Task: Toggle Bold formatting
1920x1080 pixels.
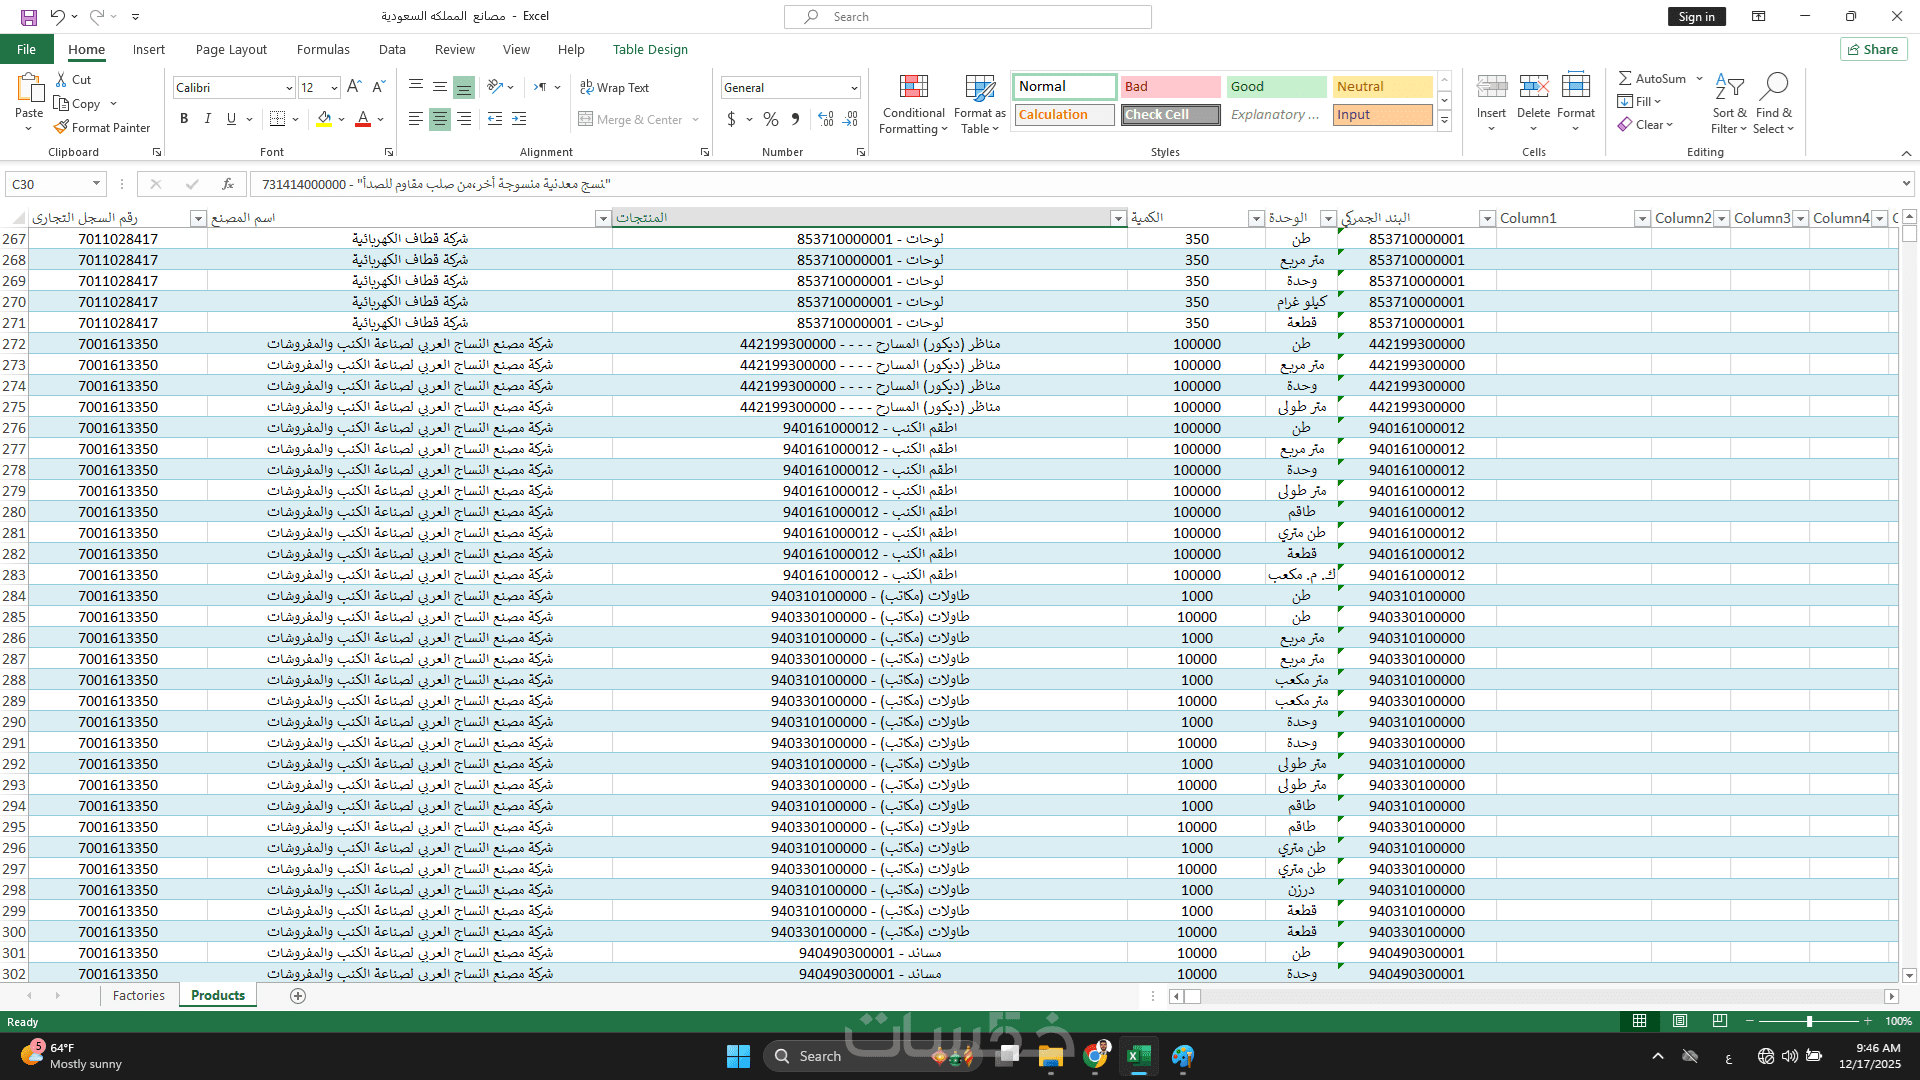Action: tap(184, 119)
